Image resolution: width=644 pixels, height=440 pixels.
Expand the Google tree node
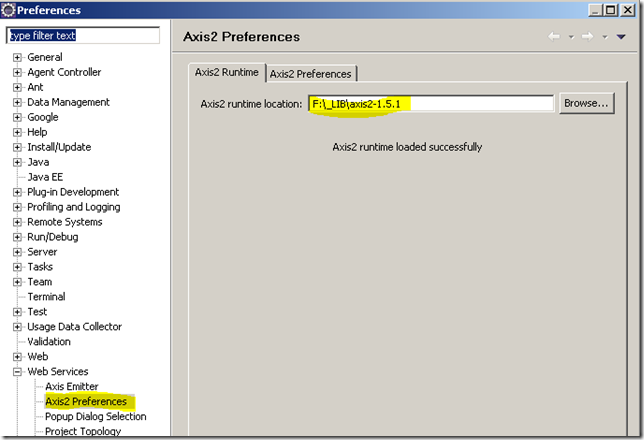17,117
